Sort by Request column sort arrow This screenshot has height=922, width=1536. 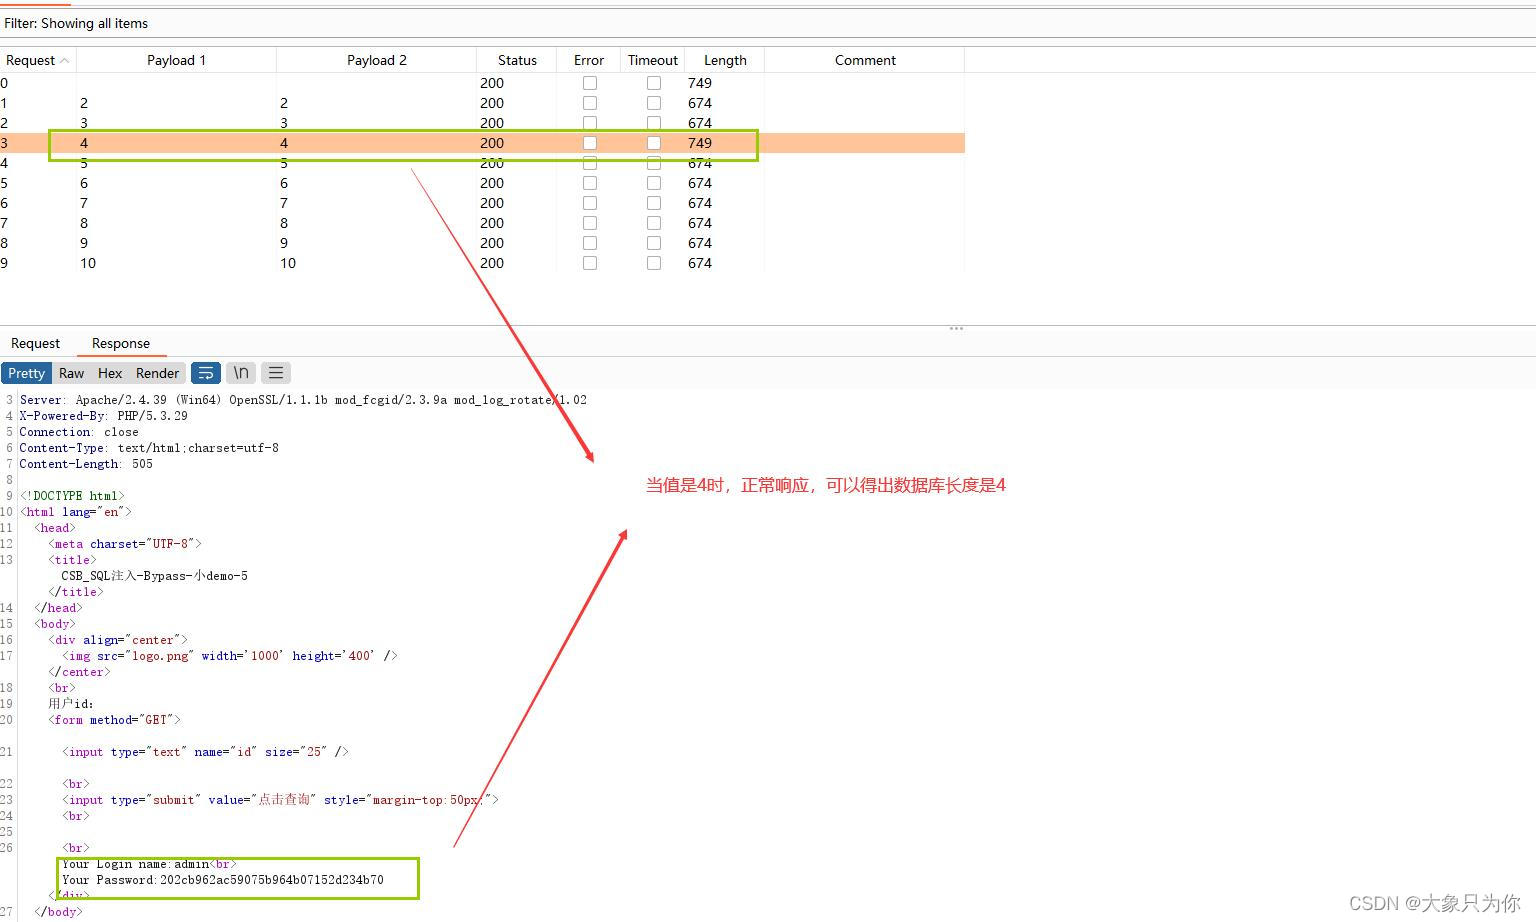coord(65,61)
